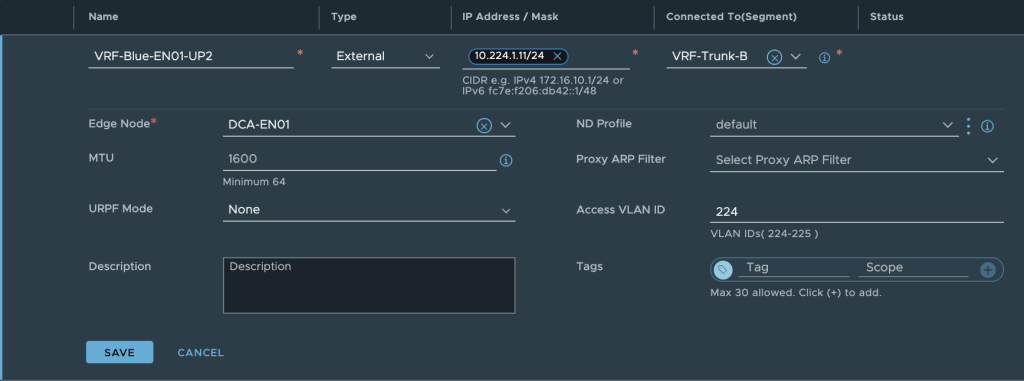1024x381 pixels.
Task: Clear the DCA-EN01 edge node selection
Action: click(x=484, y=125)
